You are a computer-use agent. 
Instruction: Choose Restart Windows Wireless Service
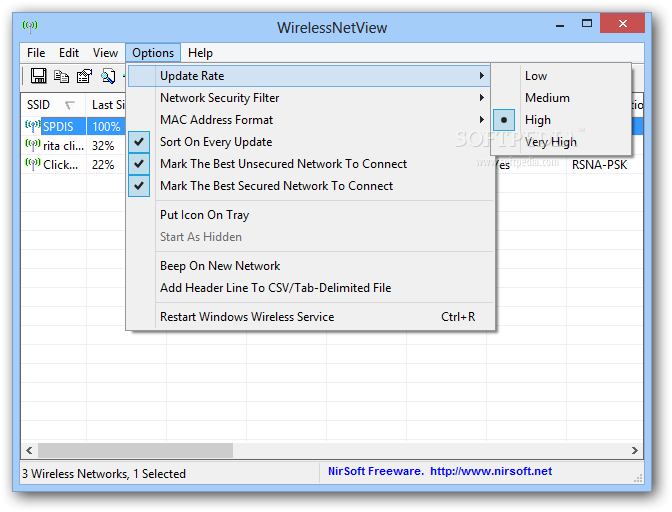[311, 317]
